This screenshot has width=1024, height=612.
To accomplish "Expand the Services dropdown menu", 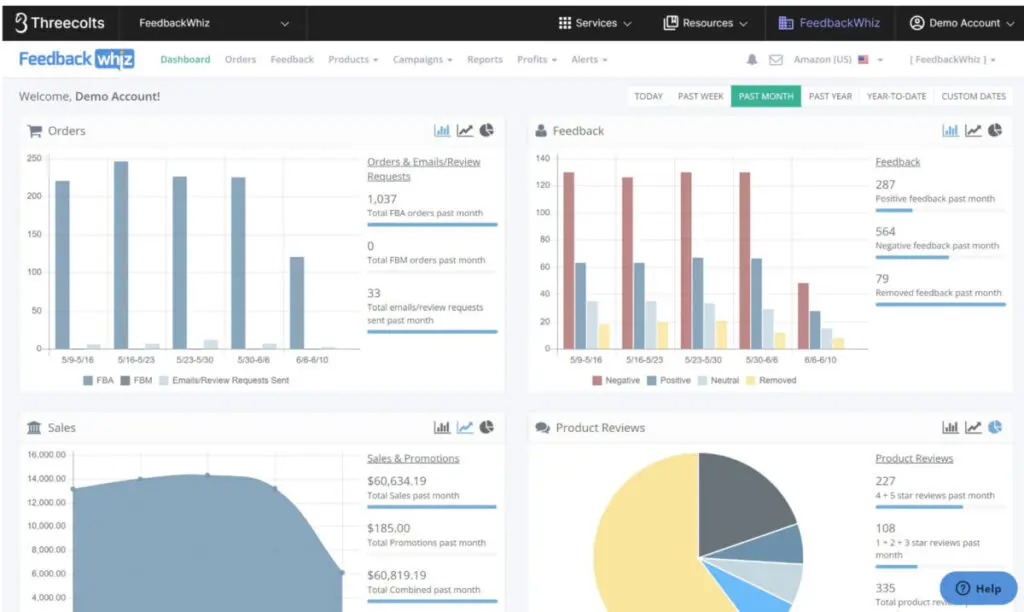I will 595,23.
